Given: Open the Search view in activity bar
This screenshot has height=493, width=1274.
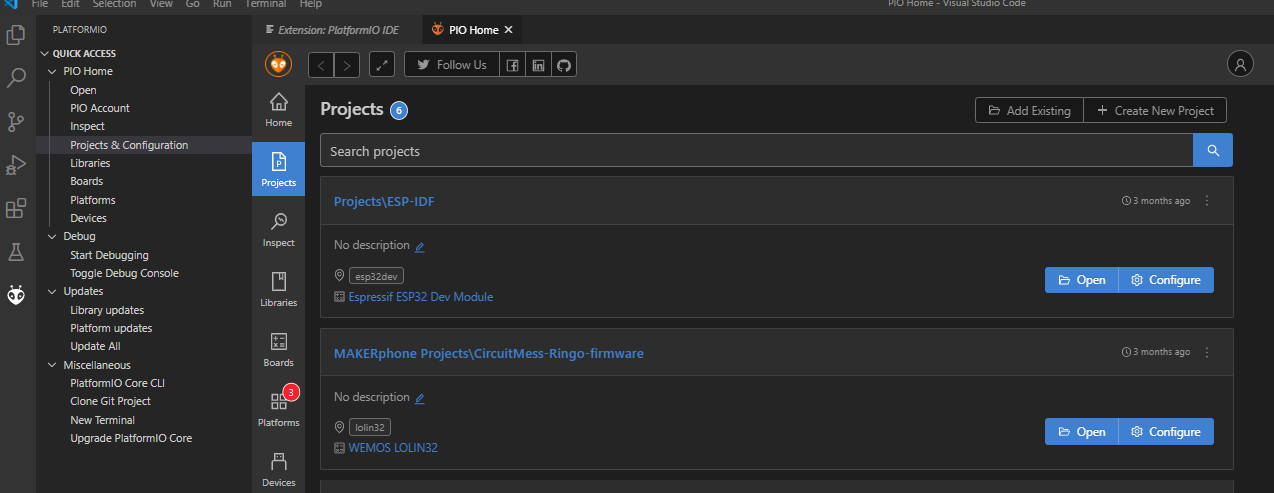Looking at the screenshot, I should point(16,78).
